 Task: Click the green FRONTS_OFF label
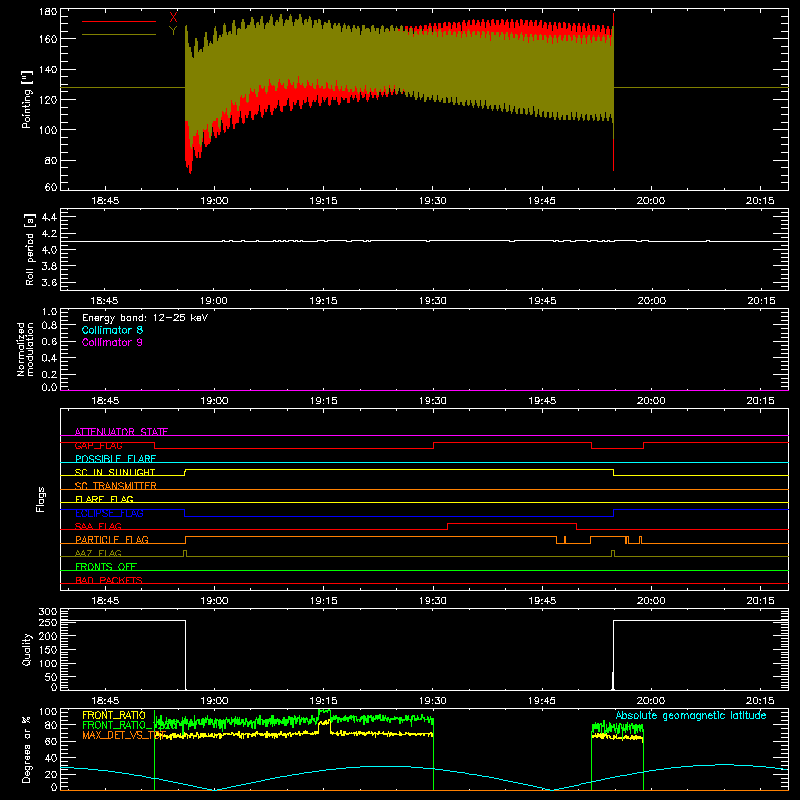[x=106, y=566]
